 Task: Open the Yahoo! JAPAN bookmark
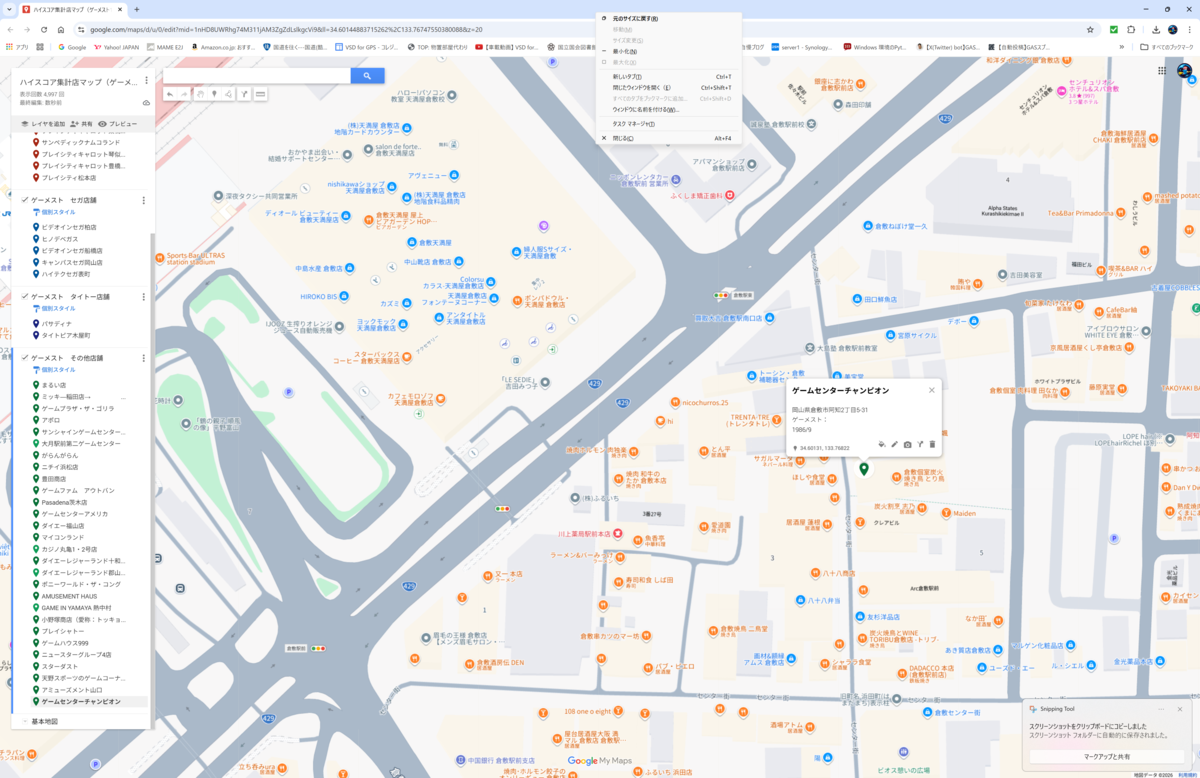coord(115,46)
